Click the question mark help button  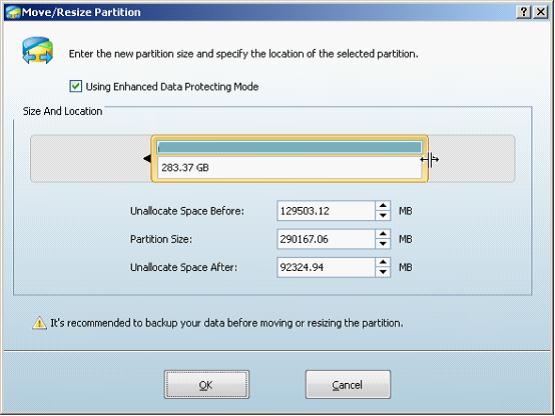tap(524, 12)
